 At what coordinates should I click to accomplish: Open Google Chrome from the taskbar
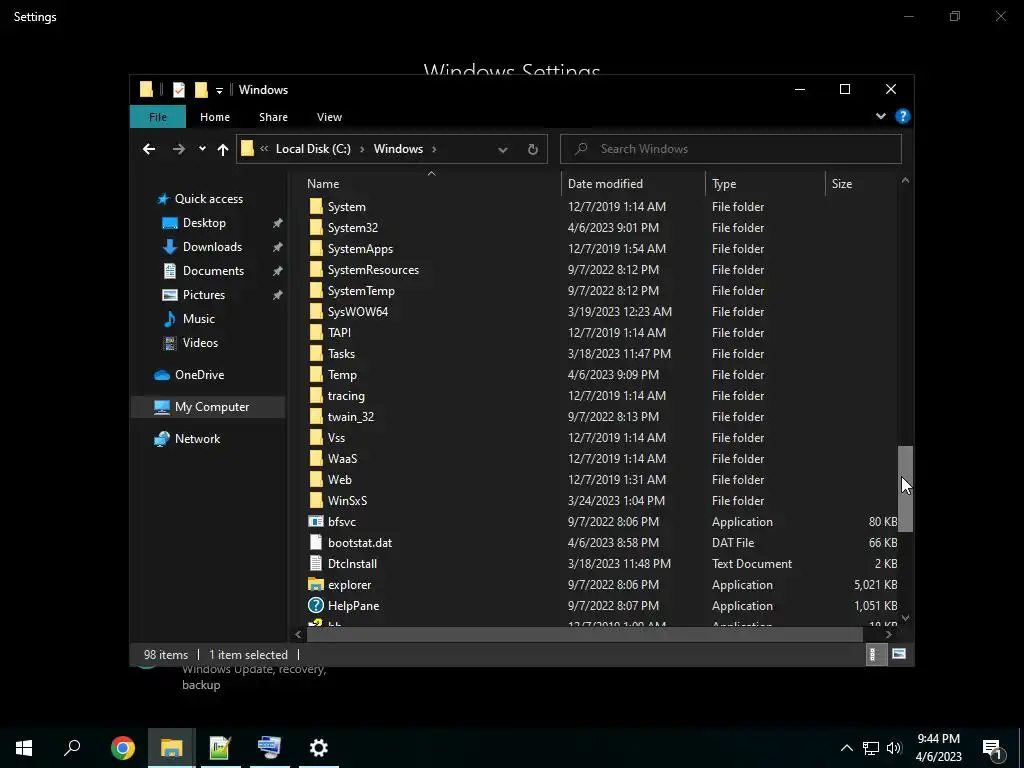(x=122, y=748)
